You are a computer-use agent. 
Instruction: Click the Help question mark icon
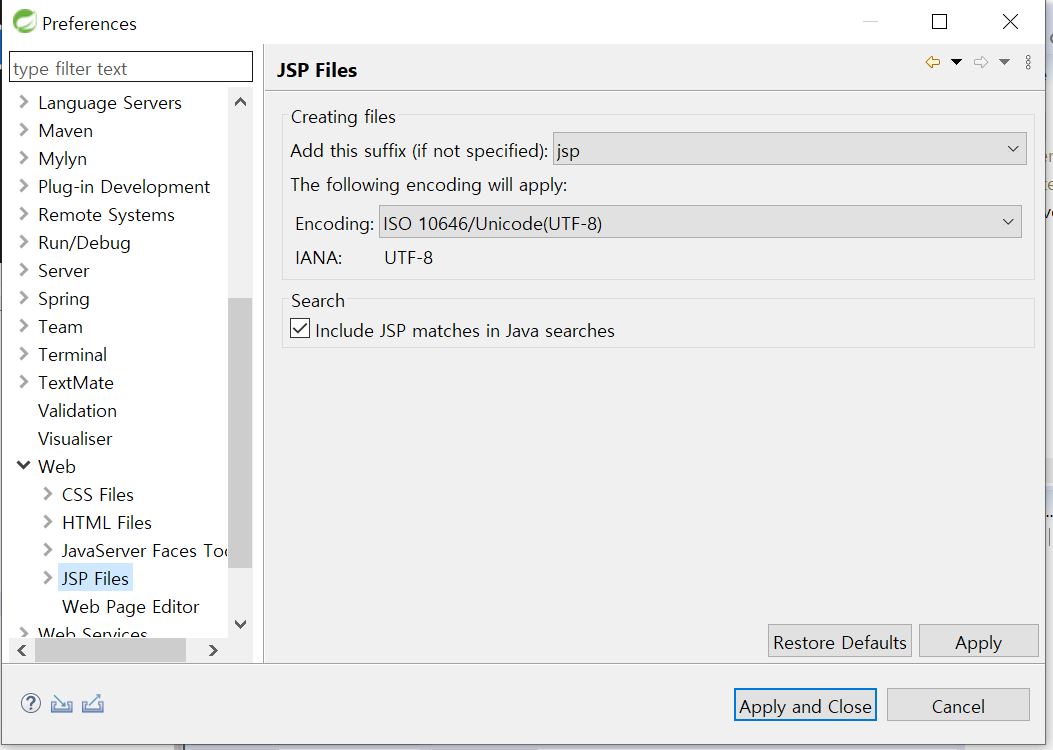point(31,703)
